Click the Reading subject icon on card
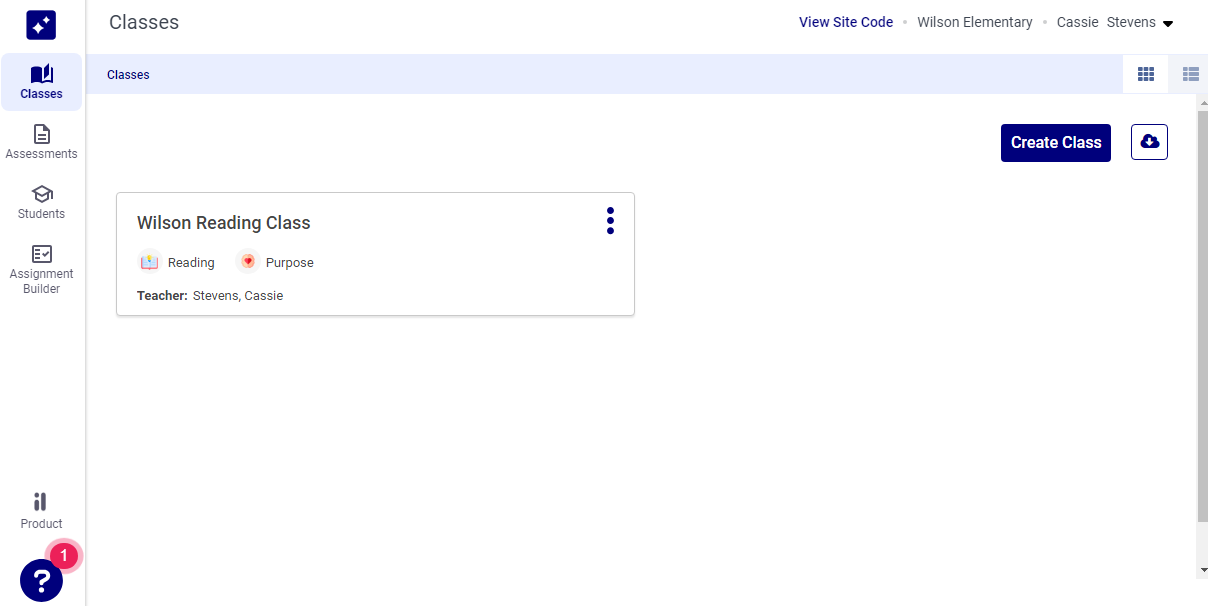This screenshot has height=606, width=1208. coord(149,262)
